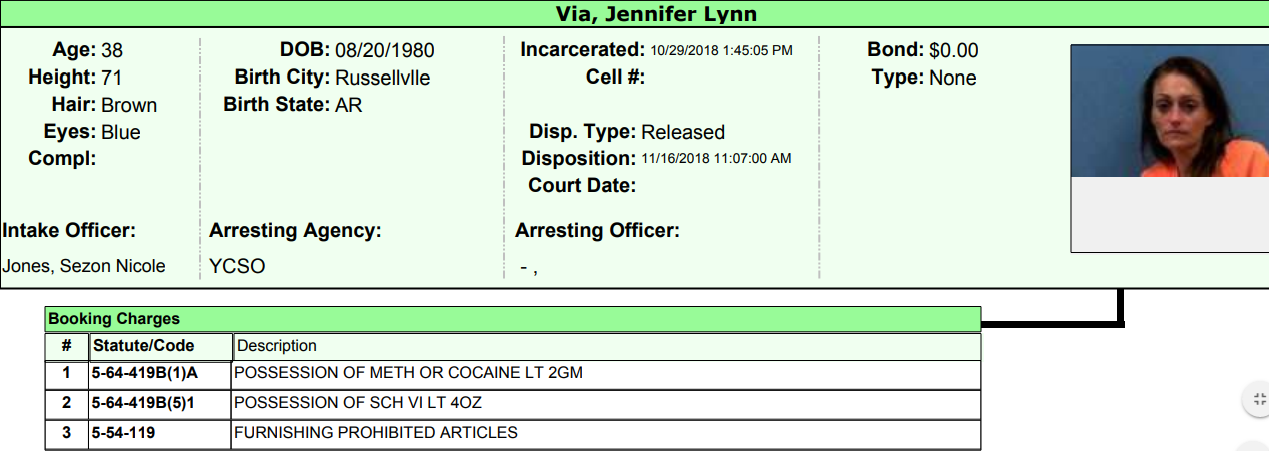
Task: Click 'POSSESSION OF SCH VI LT 4OZ' description
Action: (x=363, y=403)
